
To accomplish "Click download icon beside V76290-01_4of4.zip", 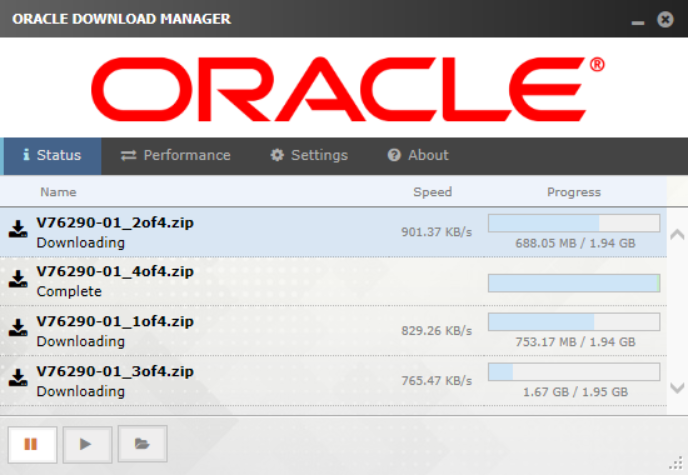I will point(18,279).
